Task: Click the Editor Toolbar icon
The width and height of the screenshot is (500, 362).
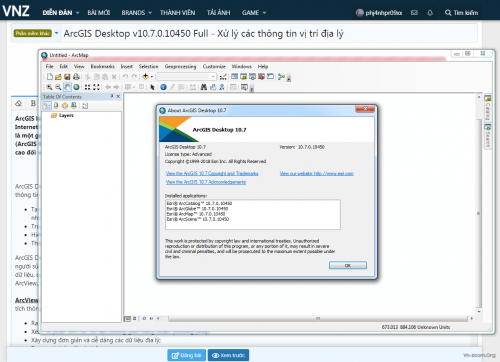Action: tap(223, 77)
